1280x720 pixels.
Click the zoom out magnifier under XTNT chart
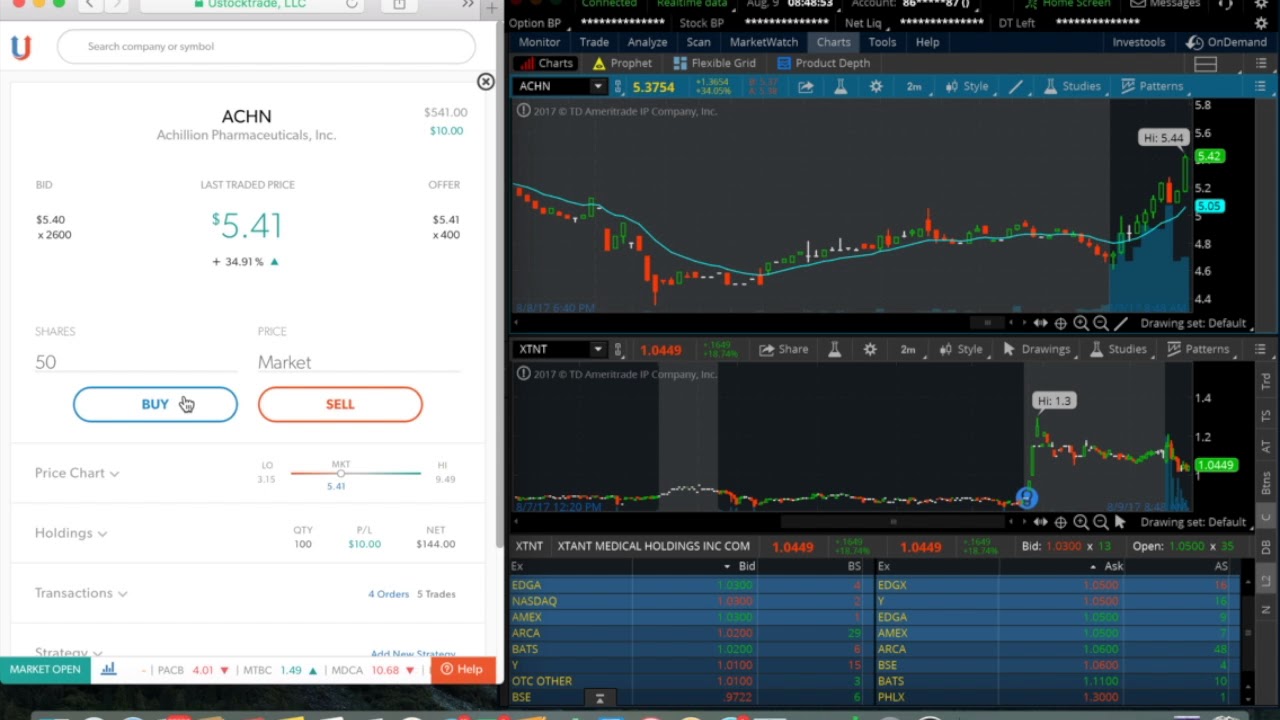pyautogui.click(x=1101, y=522)
